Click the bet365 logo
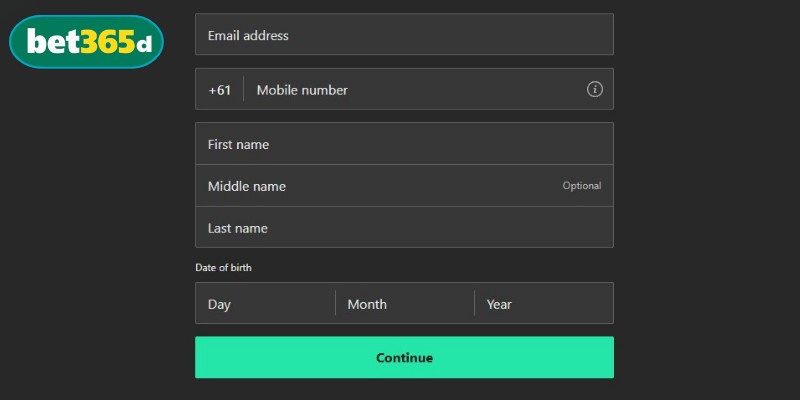 [x=85, y=42]
